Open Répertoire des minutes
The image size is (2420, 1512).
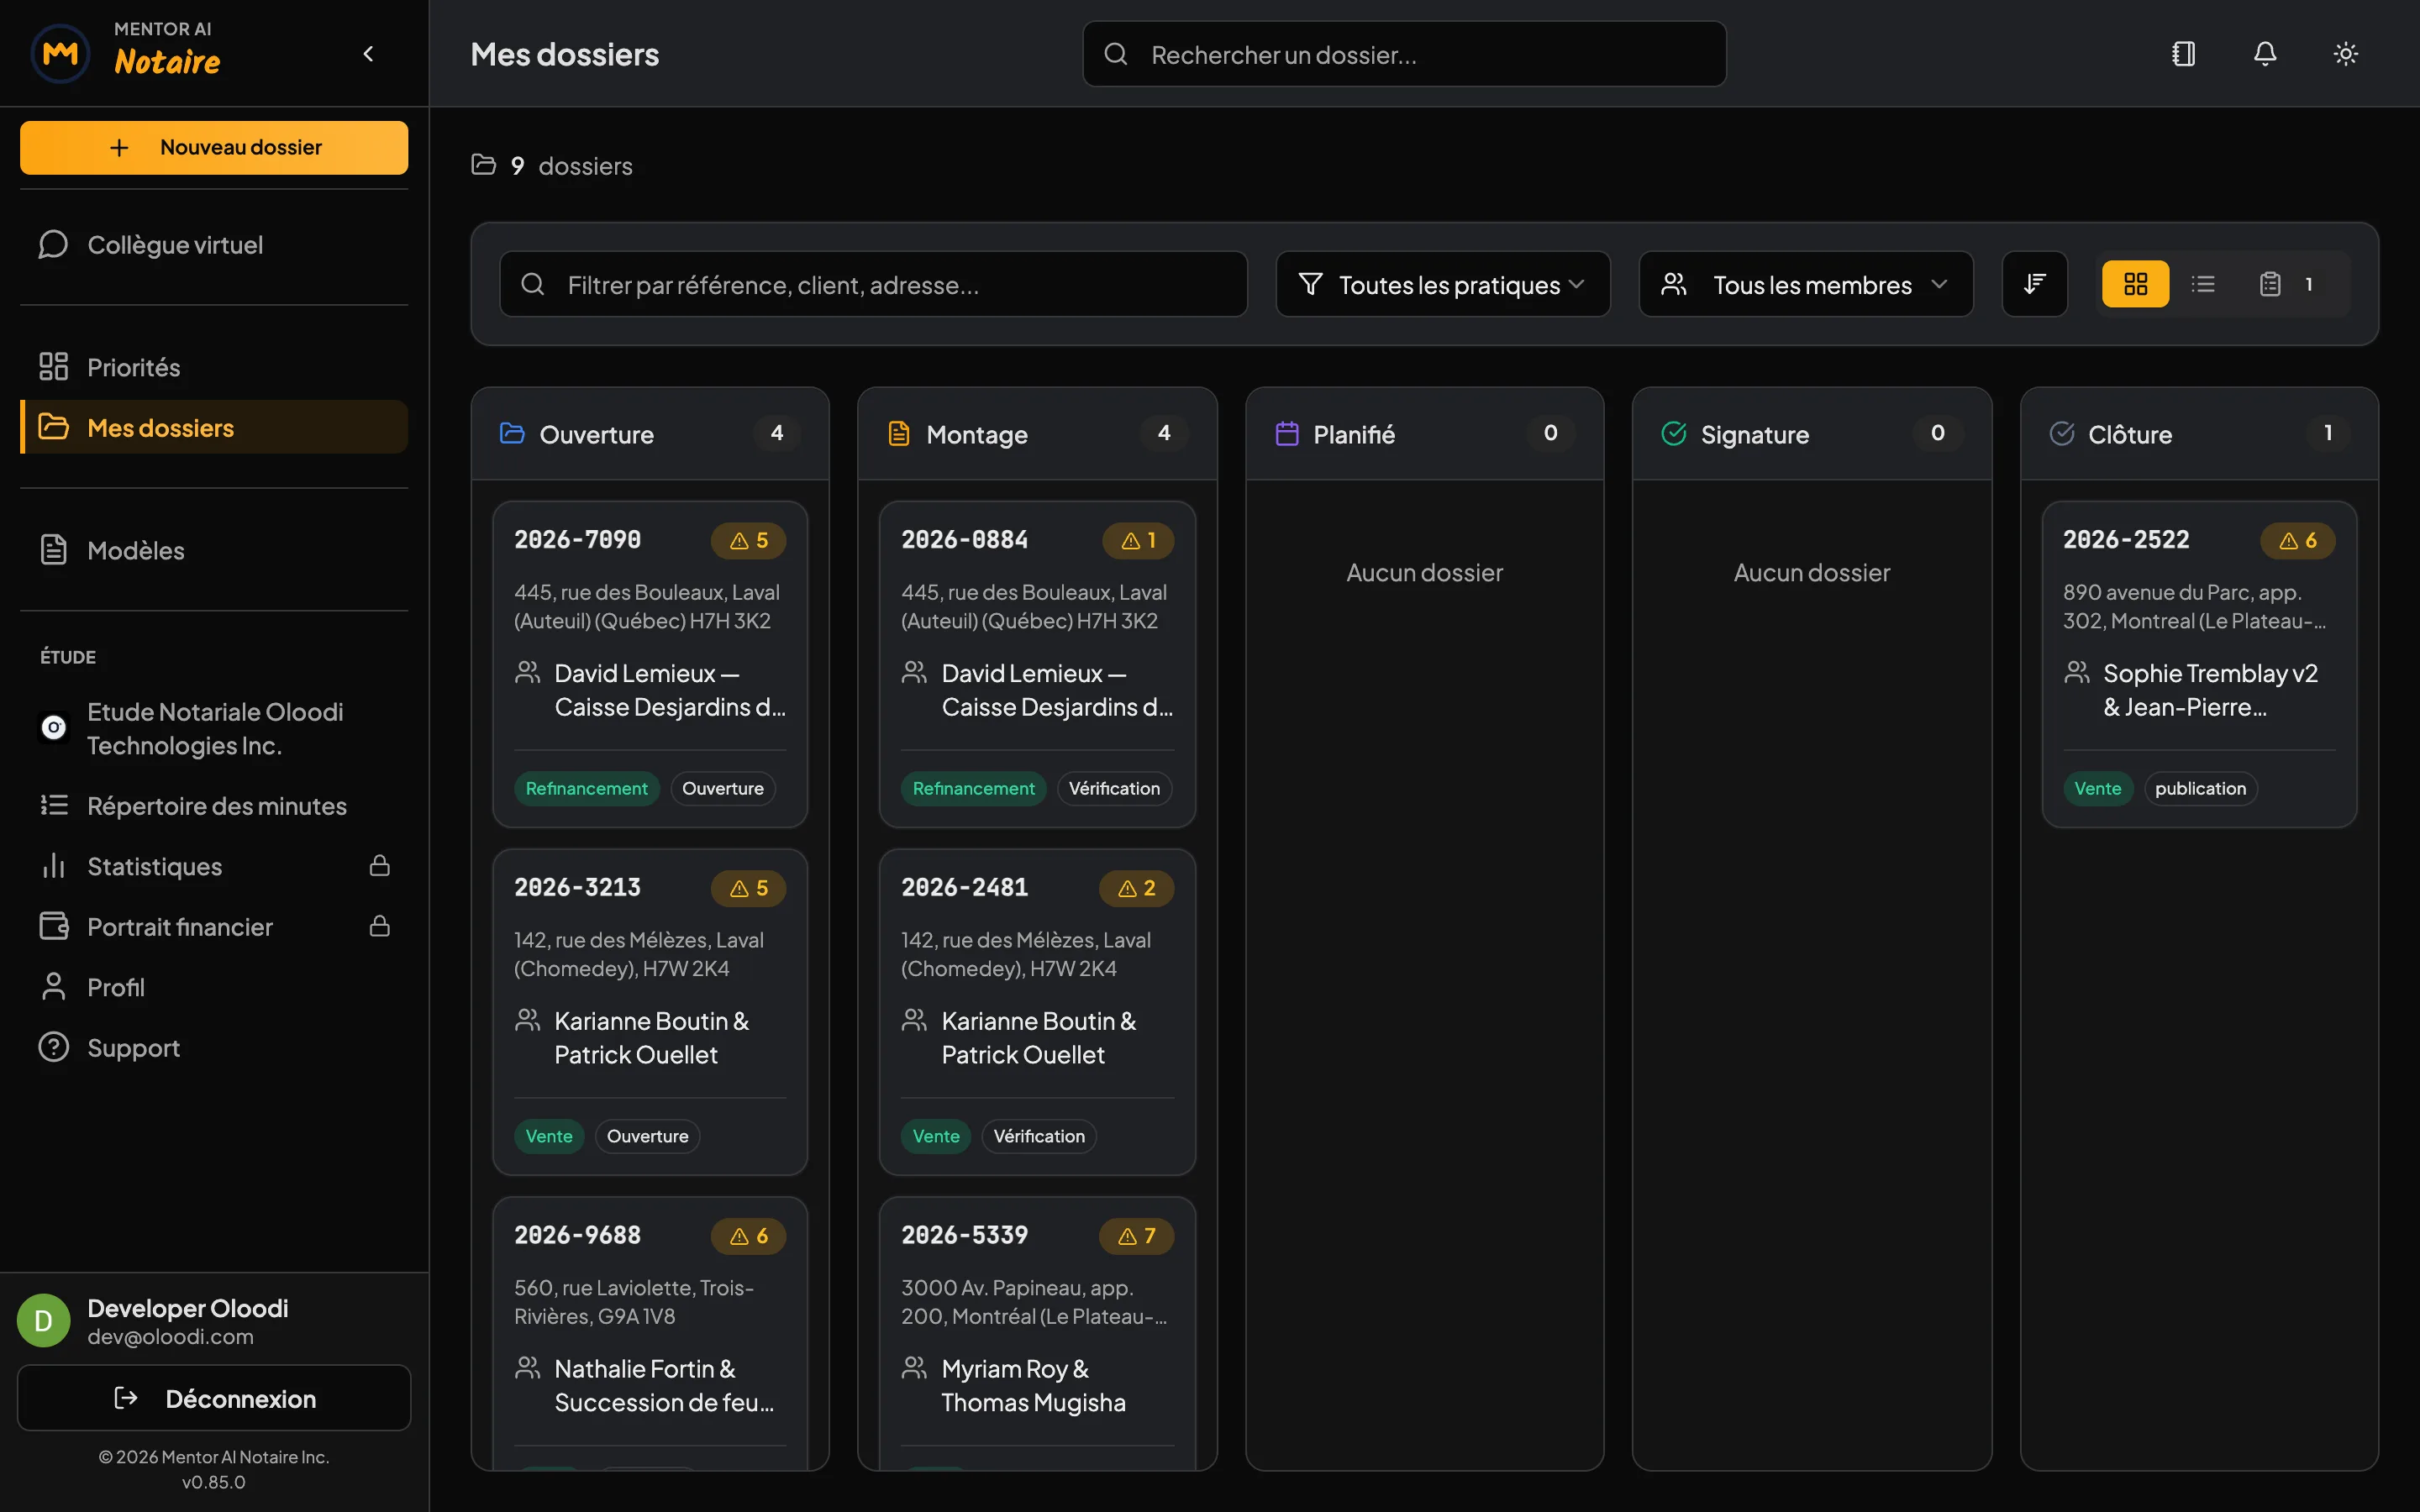point(214,806)
